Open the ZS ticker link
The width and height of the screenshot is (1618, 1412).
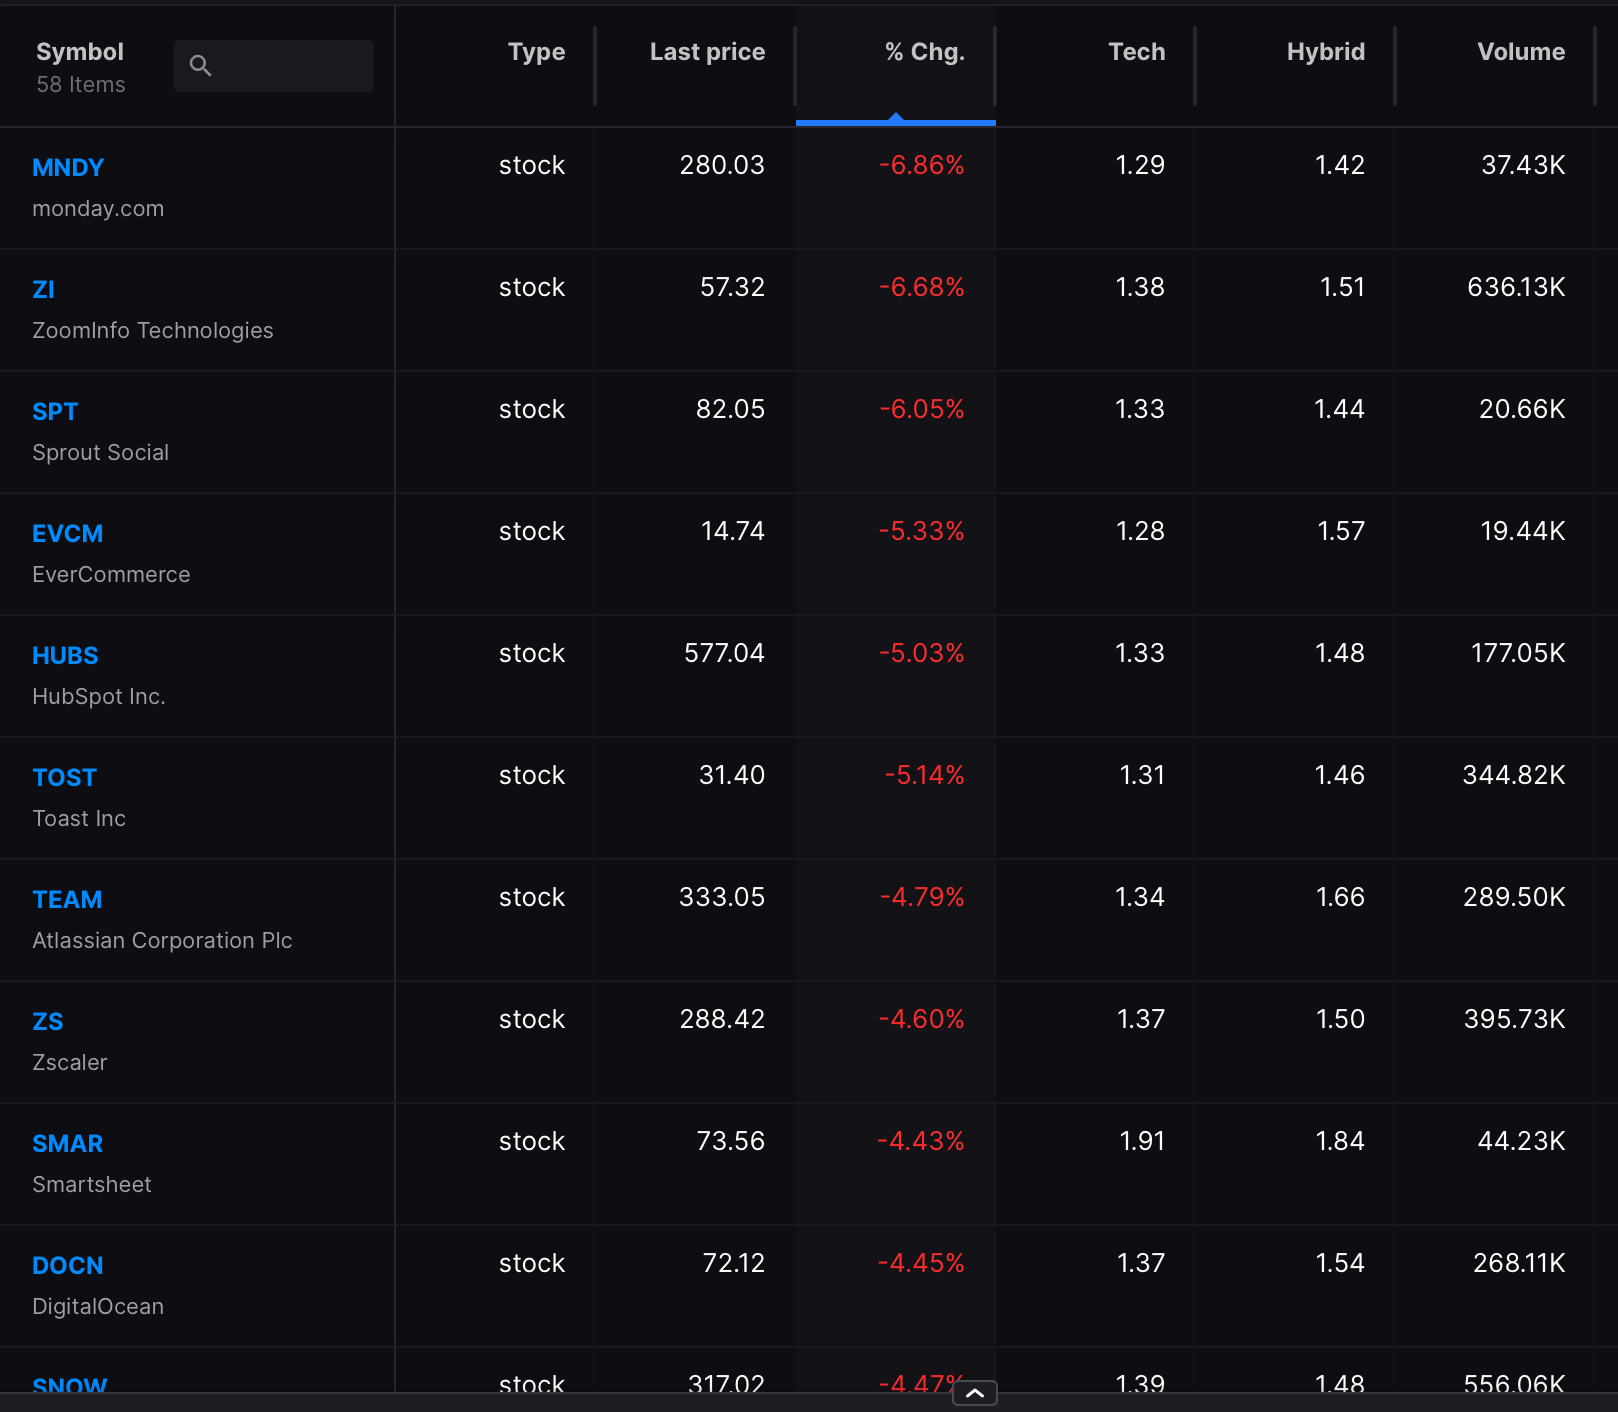pyautogui.click(x=47, y=1022)
